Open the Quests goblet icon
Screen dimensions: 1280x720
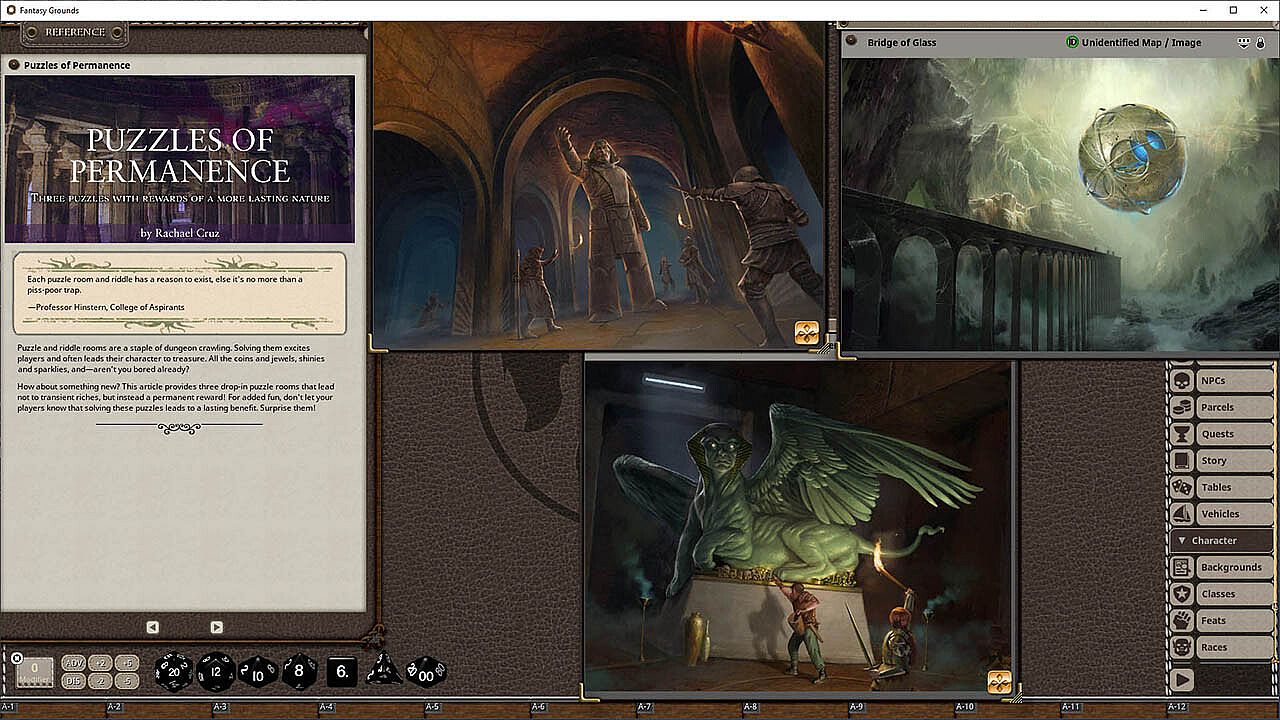[x=1181, y=434]
